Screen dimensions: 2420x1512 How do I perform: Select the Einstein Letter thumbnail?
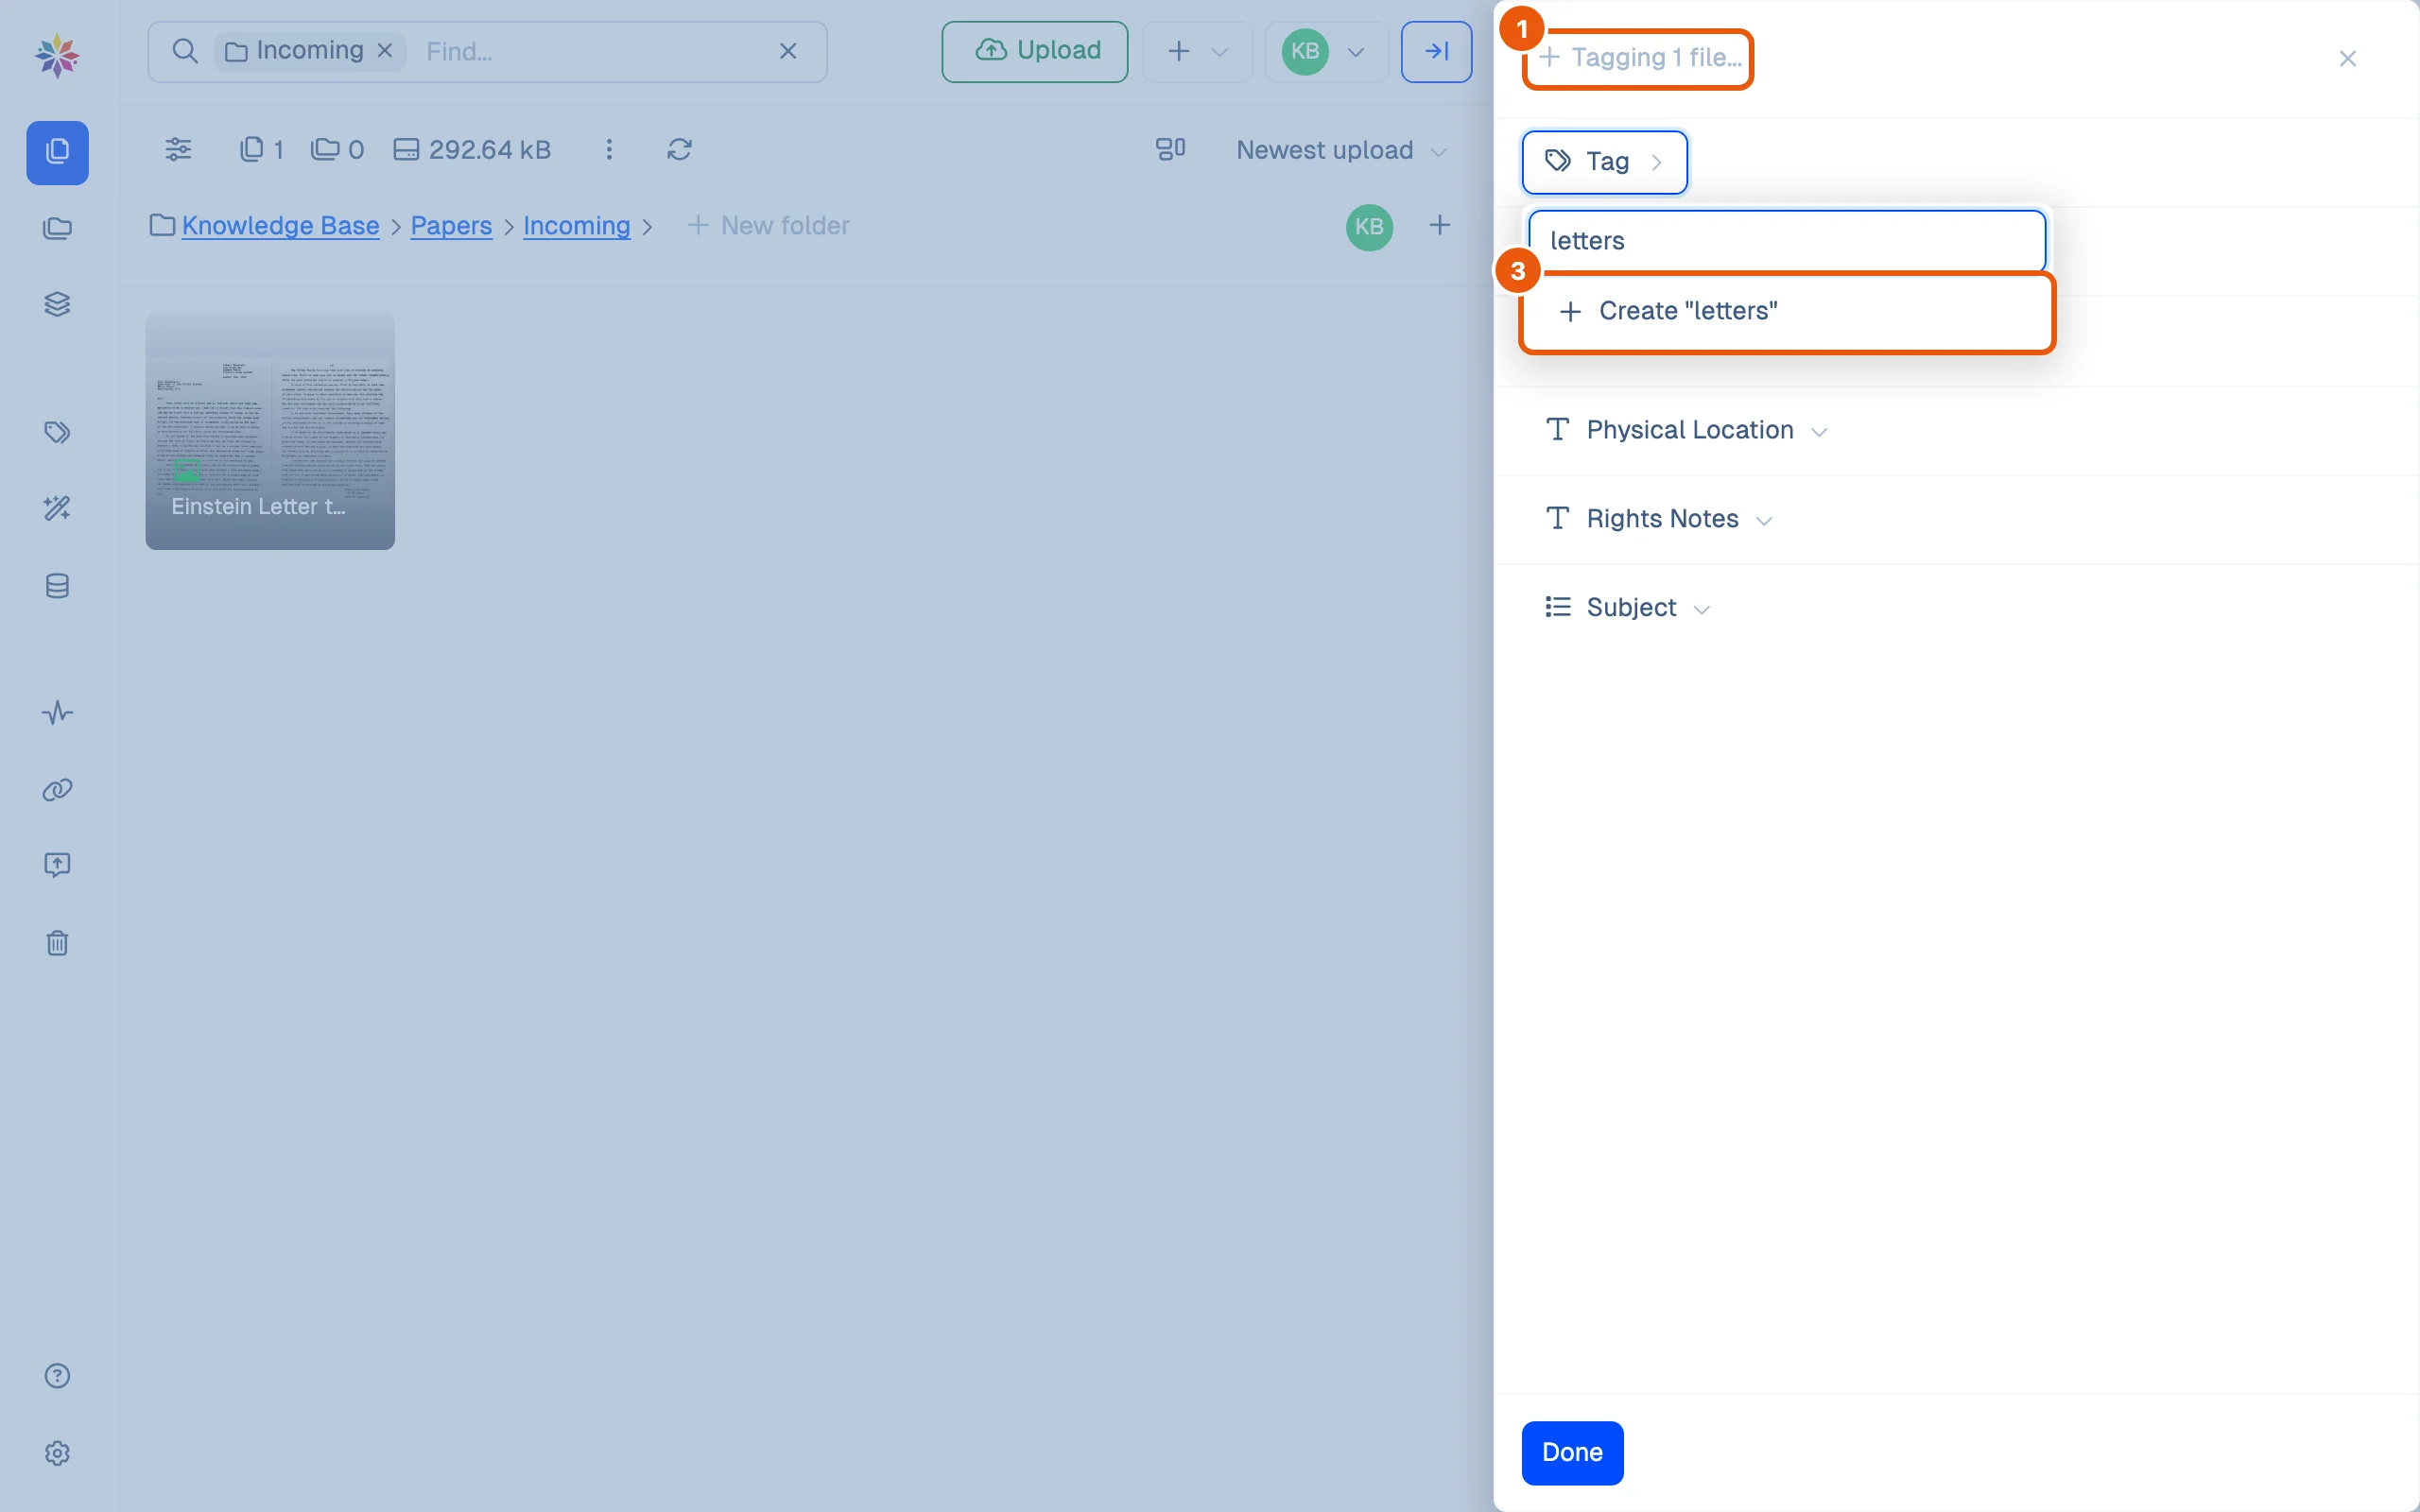tap(270, 431)
